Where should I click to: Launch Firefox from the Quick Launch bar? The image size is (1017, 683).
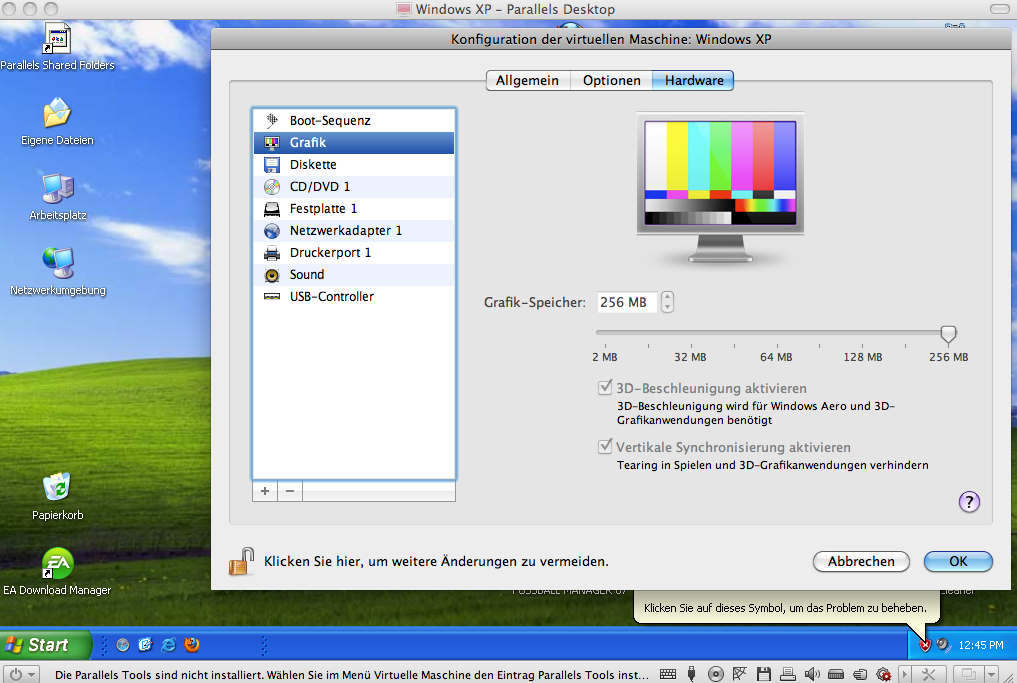point(191,645)
